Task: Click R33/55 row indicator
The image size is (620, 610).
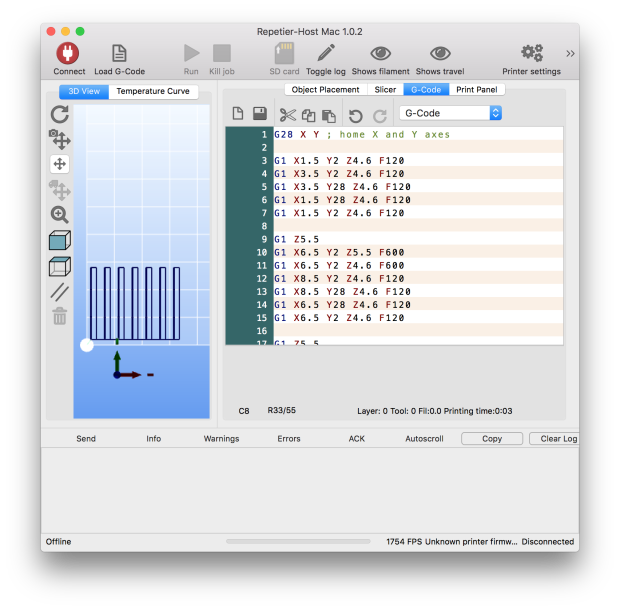Action: click(282, 410)
